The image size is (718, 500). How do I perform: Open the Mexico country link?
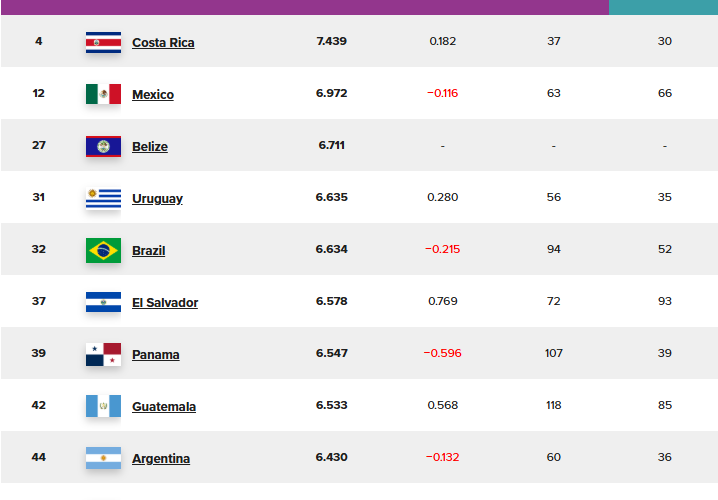point(153,95)
